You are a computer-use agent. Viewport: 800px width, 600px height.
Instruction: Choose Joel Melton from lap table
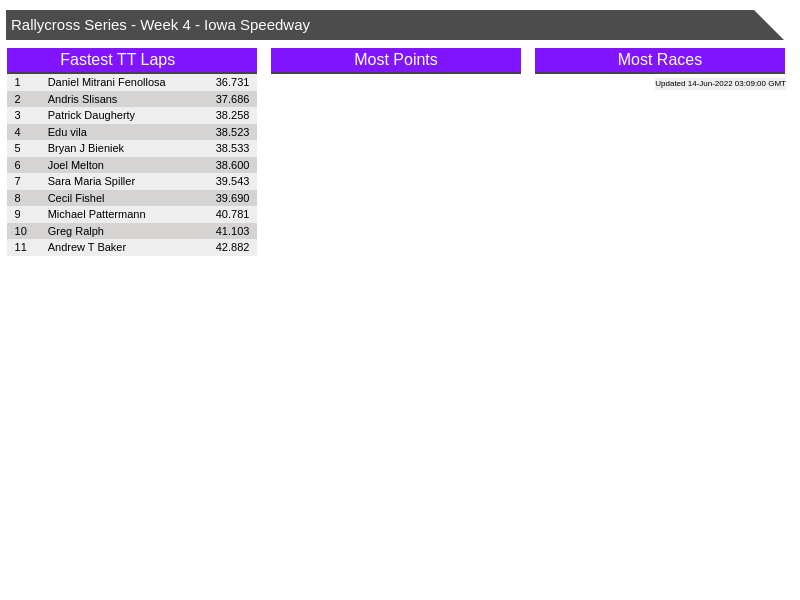(x=76, y=165)
